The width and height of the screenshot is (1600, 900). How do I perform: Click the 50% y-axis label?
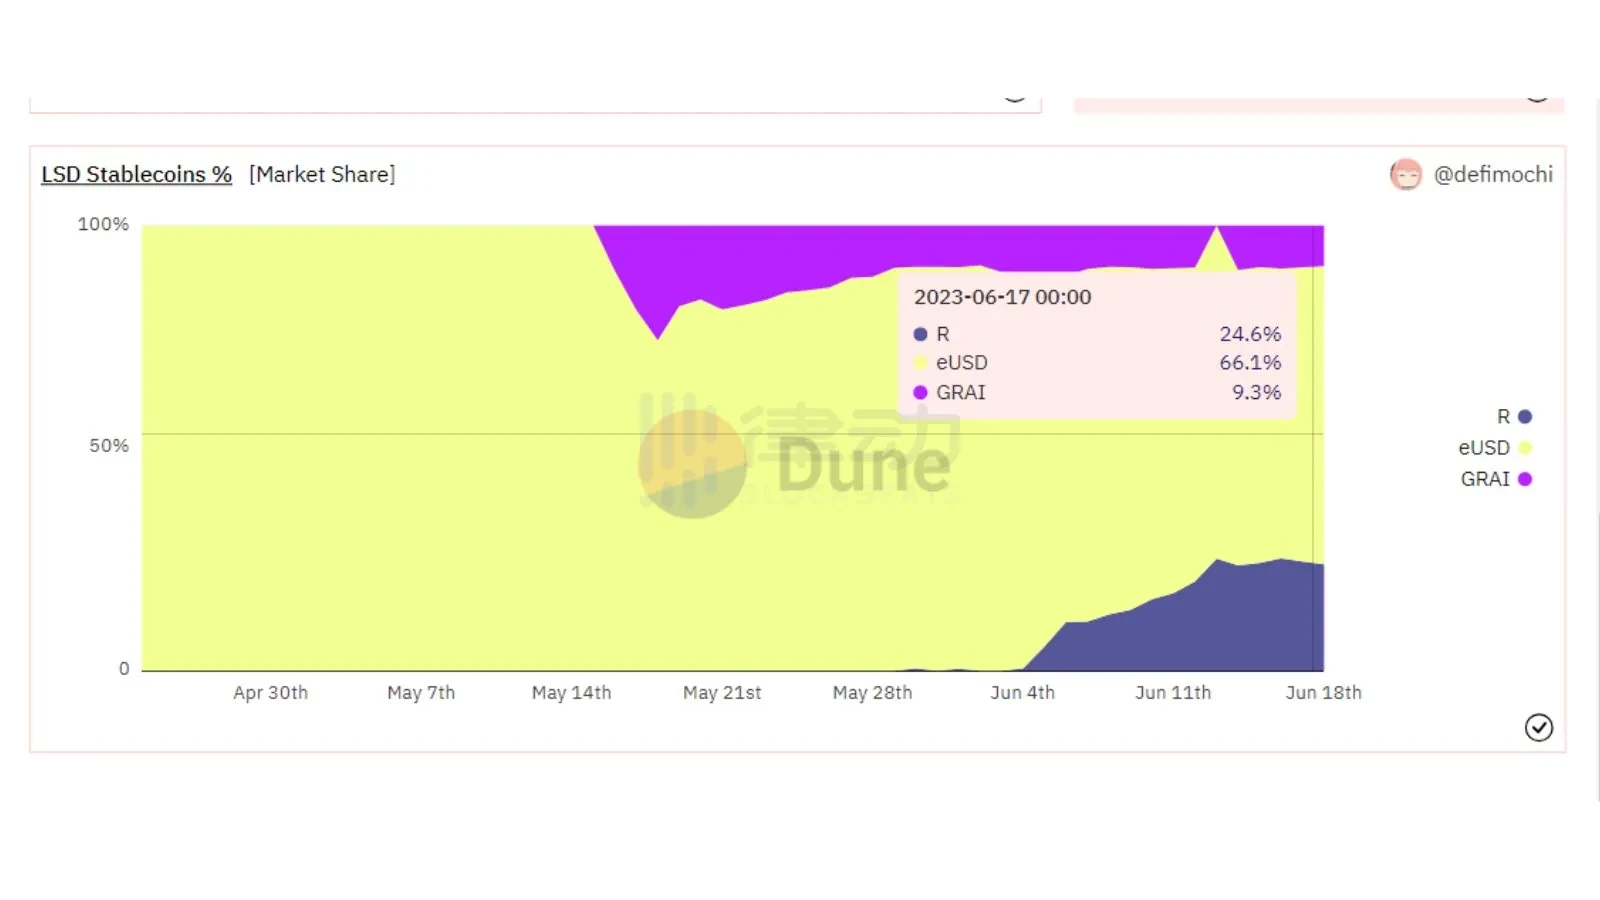(x=109, y=445)
